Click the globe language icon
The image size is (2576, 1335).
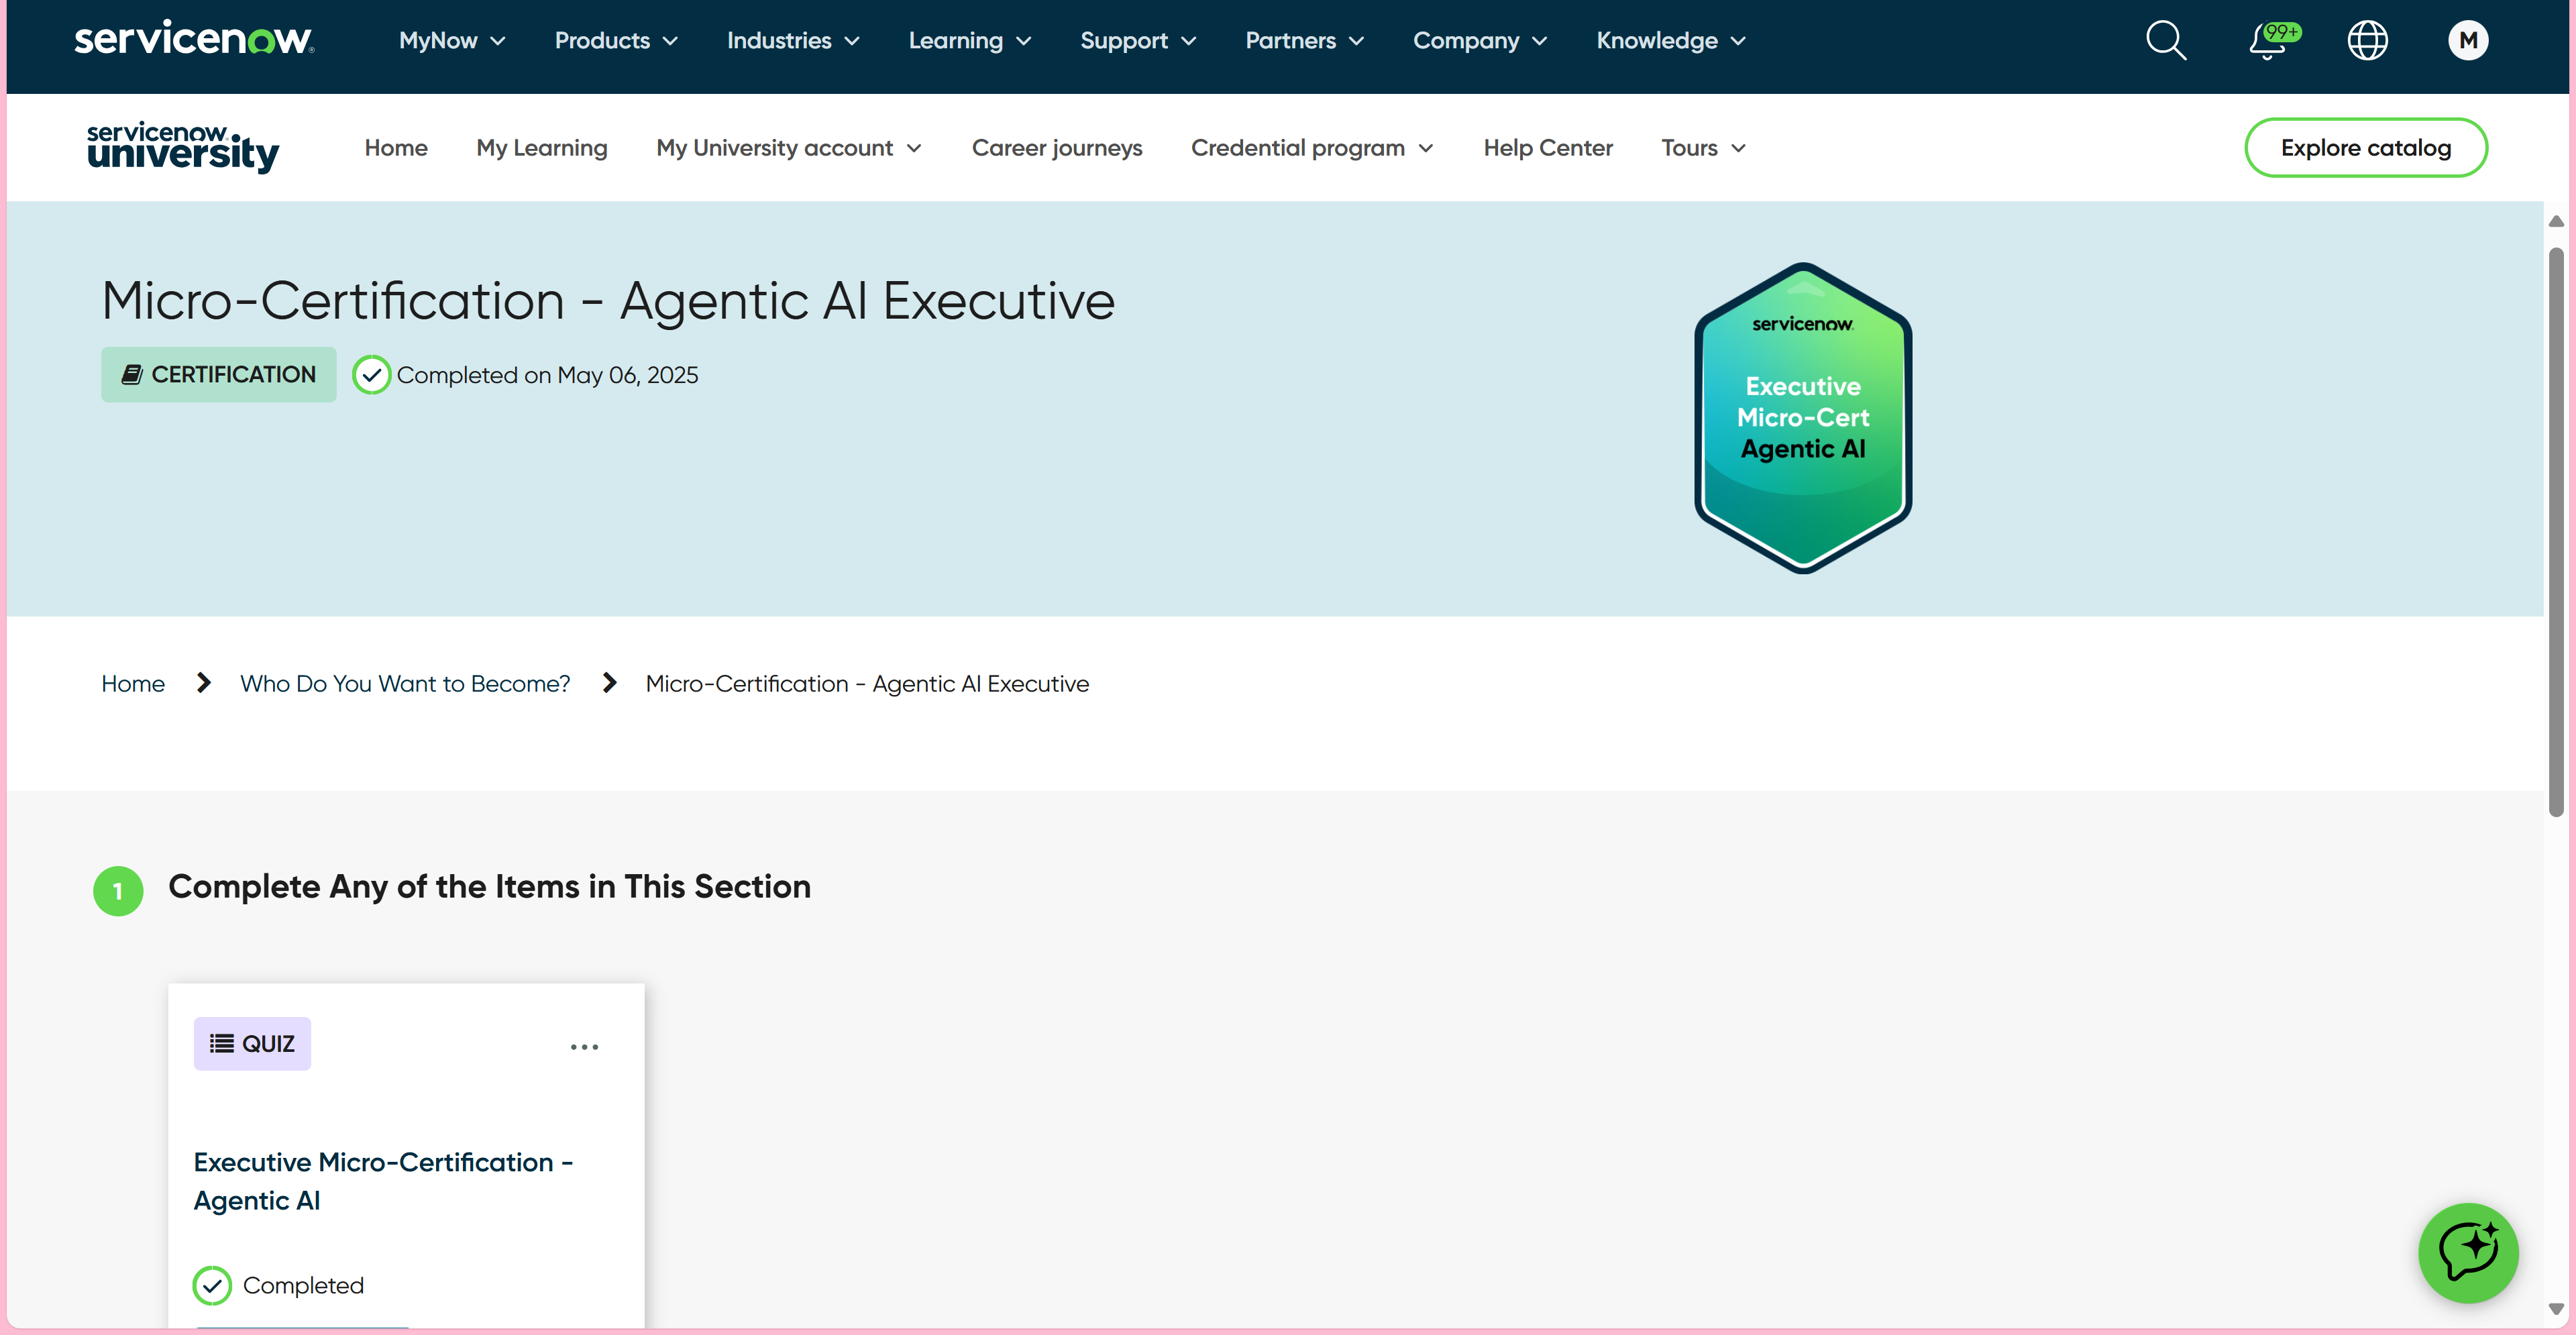2367,41
